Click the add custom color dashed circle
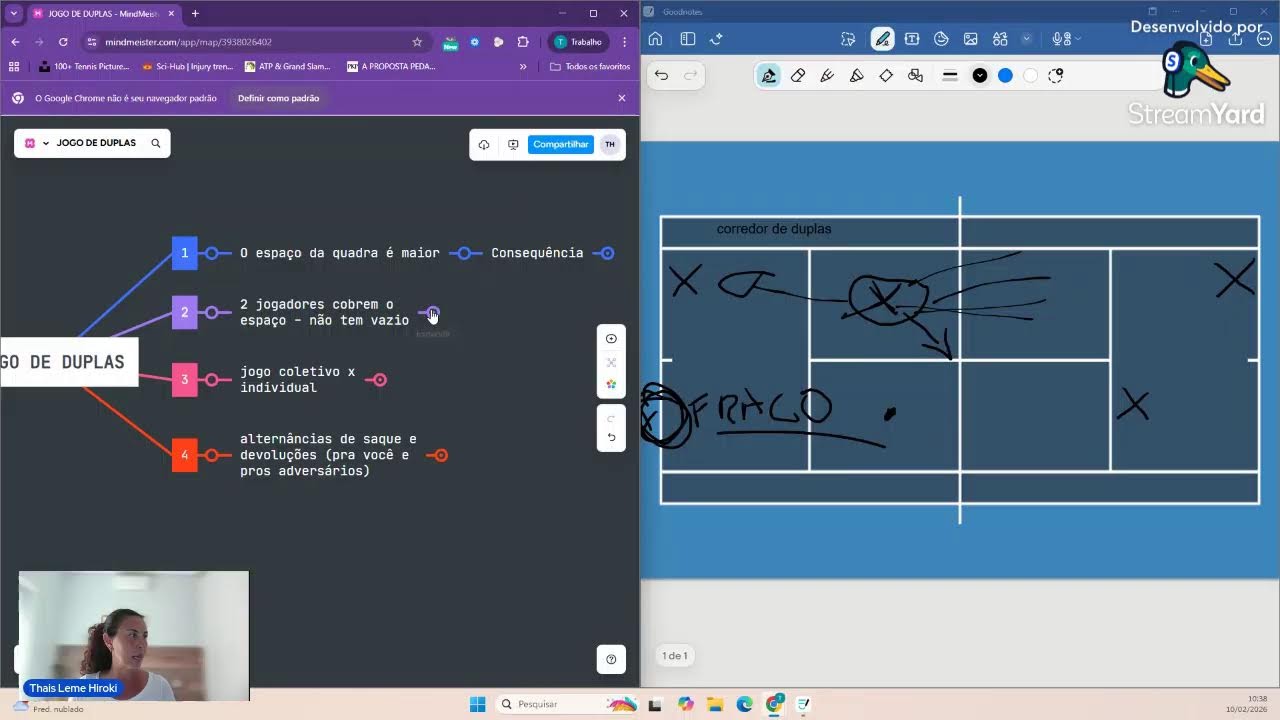The width and height of the screenshot is (1280, 720). coord(1055,76)
